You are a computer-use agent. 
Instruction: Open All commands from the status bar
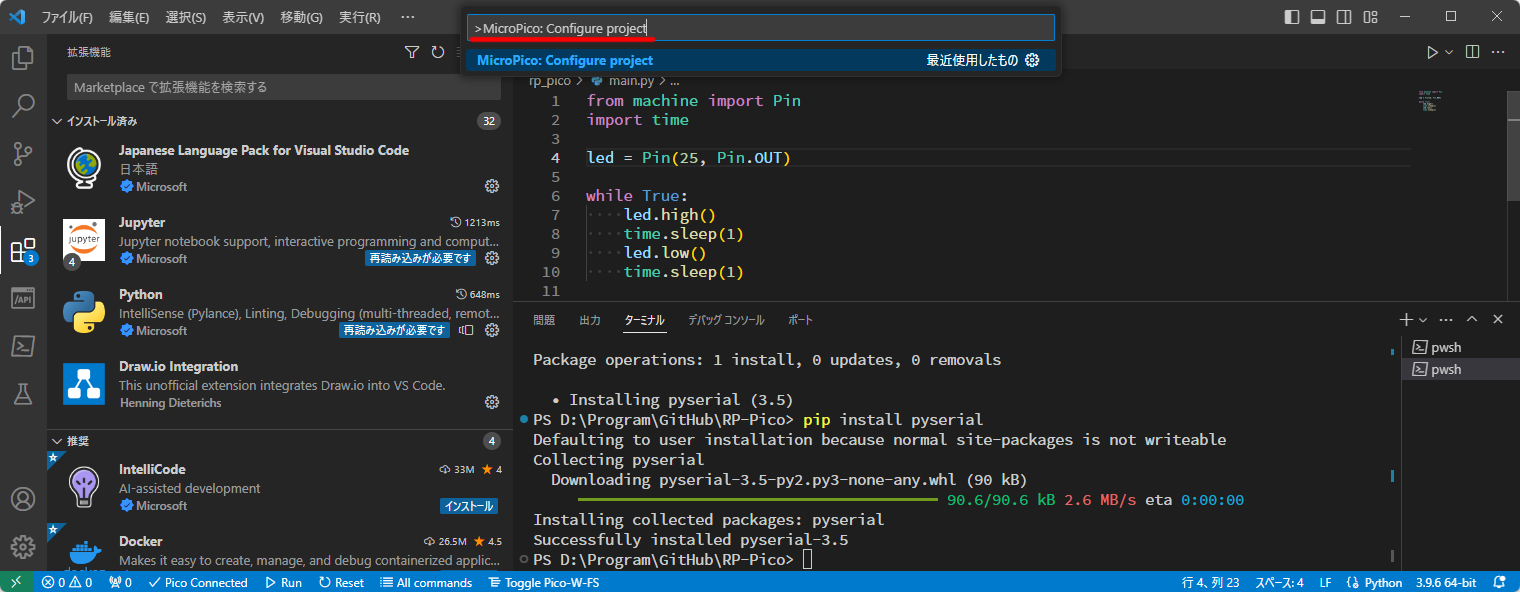click(427, 582)
